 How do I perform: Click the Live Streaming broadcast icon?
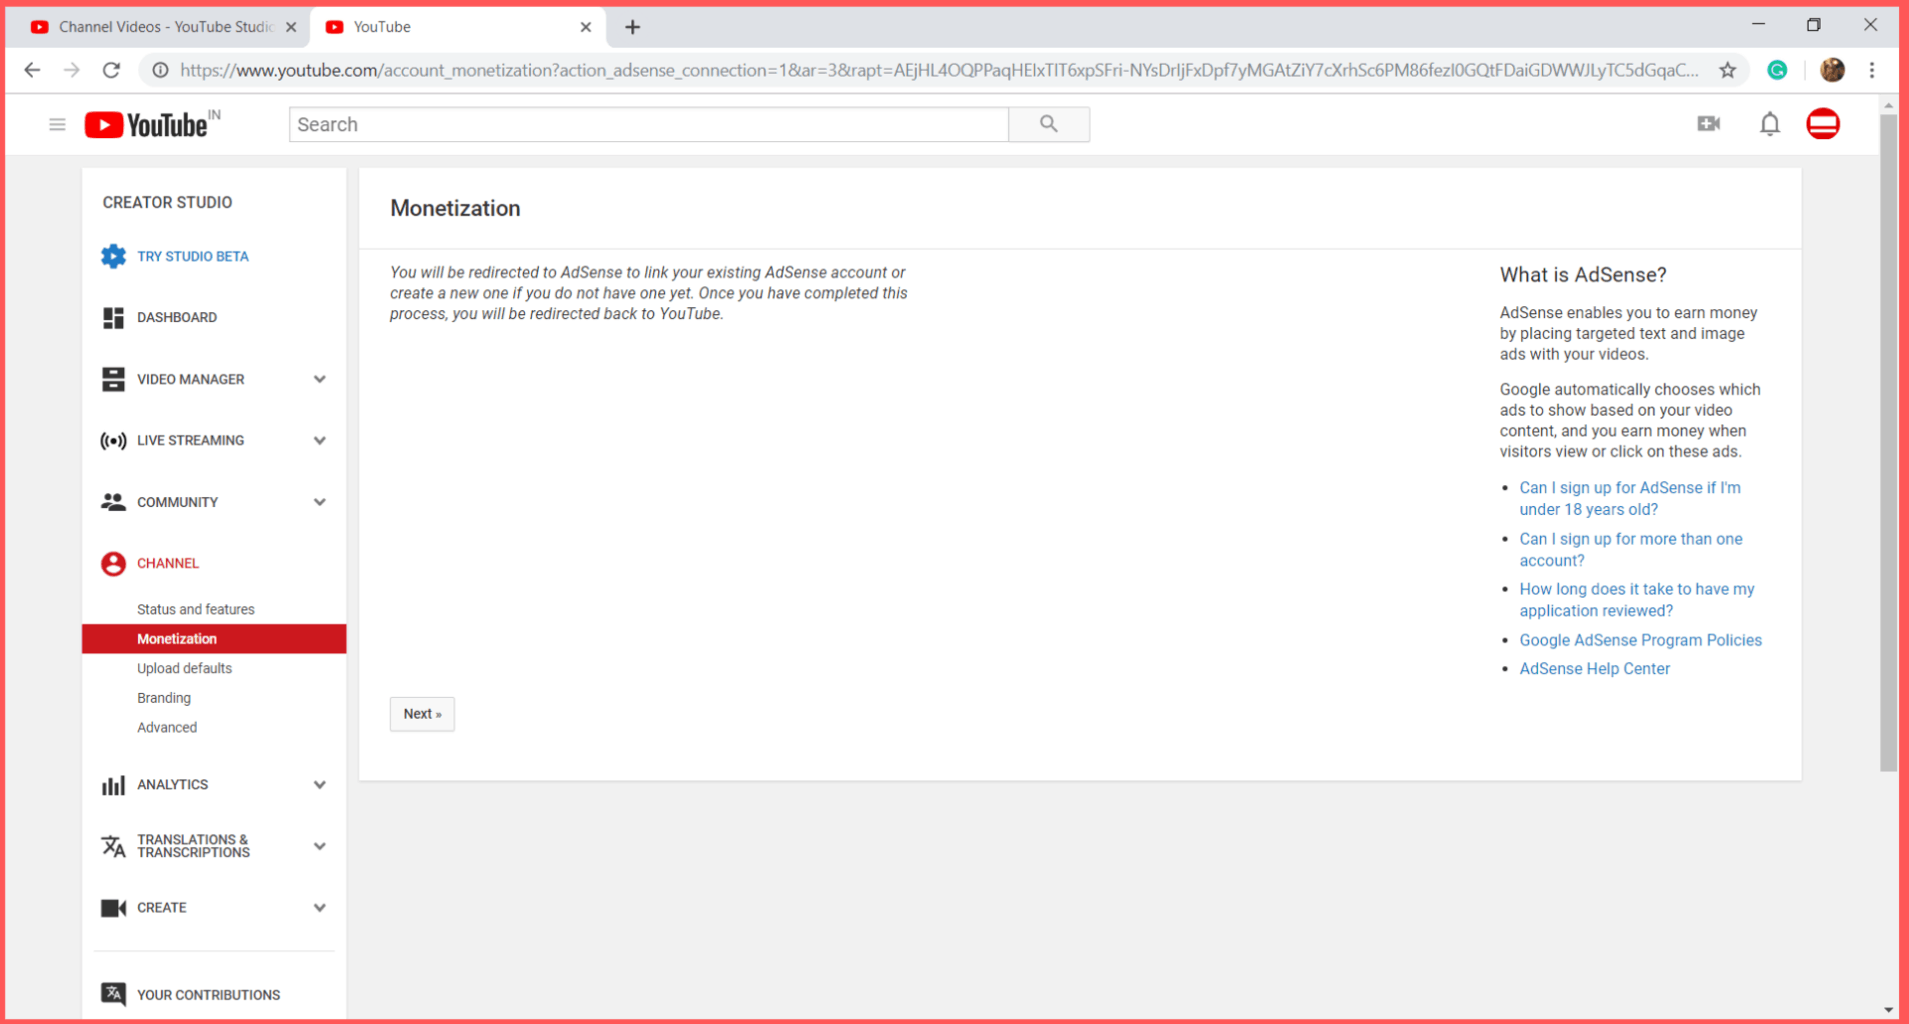point(113,440)
